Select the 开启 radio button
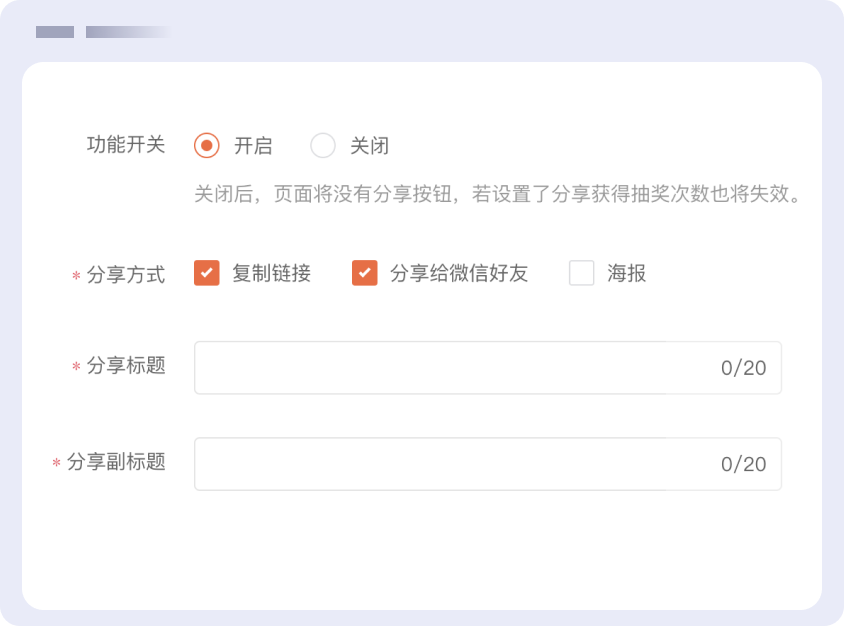 pyautogui.click(x=206, y=146)
